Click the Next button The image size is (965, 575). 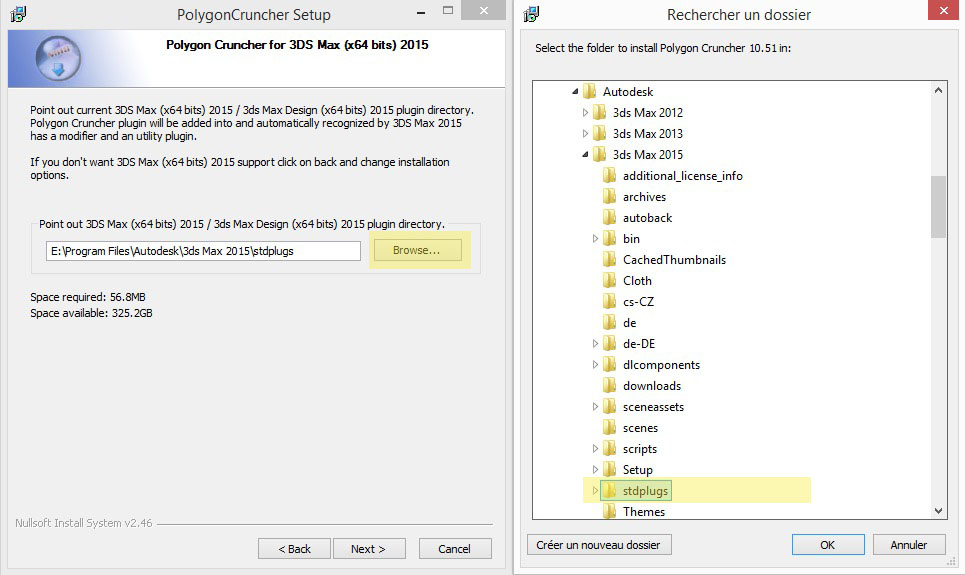coord(369,549)
